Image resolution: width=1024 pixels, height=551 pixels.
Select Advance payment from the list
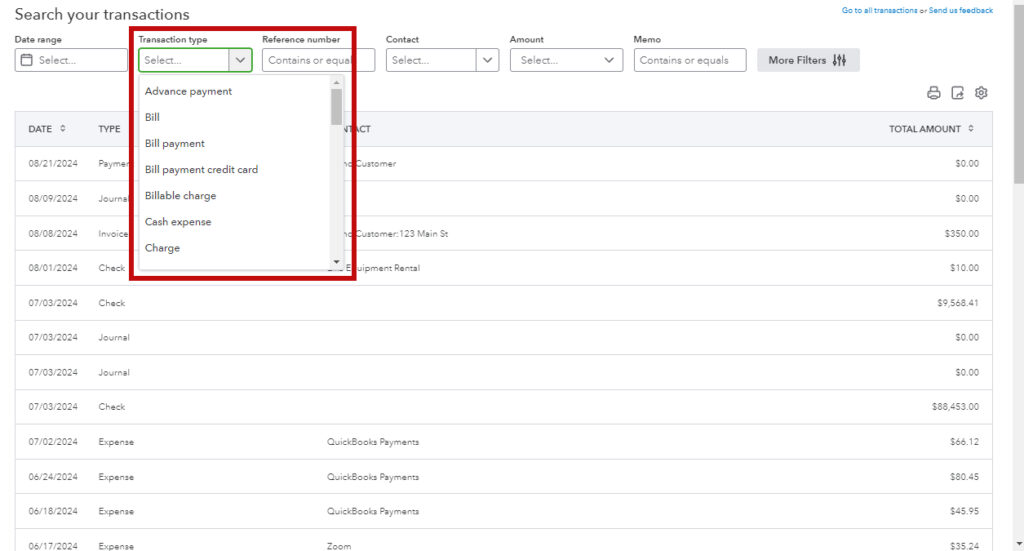coord(188,91)
